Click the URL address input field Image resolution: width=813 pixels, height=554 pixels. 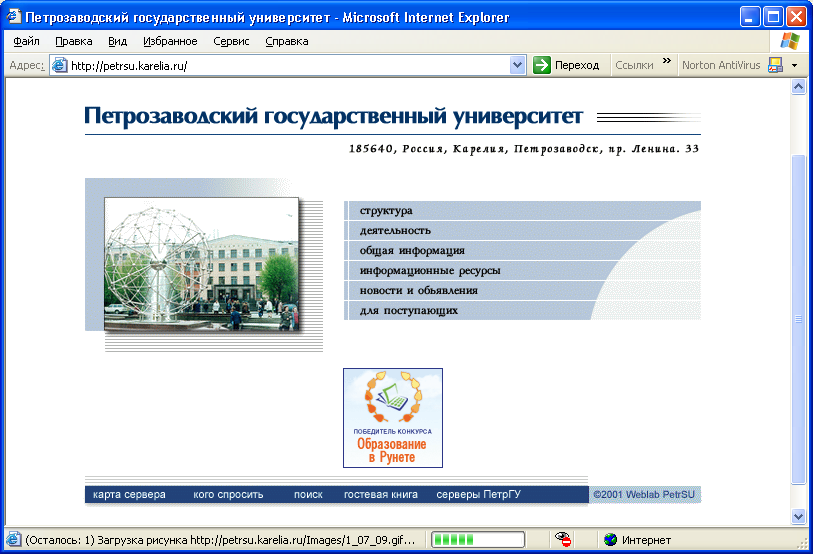click(x=289, y=65)
